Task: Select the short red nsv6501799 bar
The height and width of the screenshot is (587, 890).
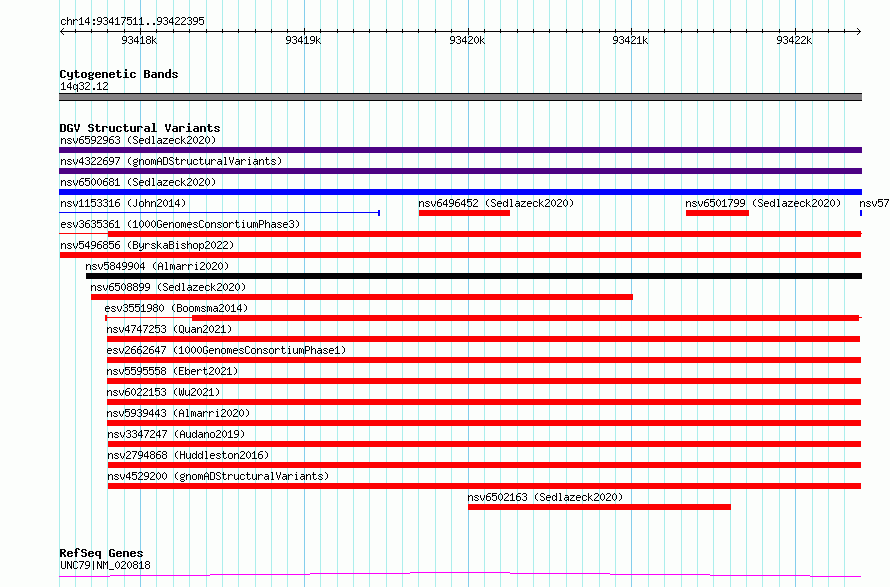Action: (x=717, y=213)
